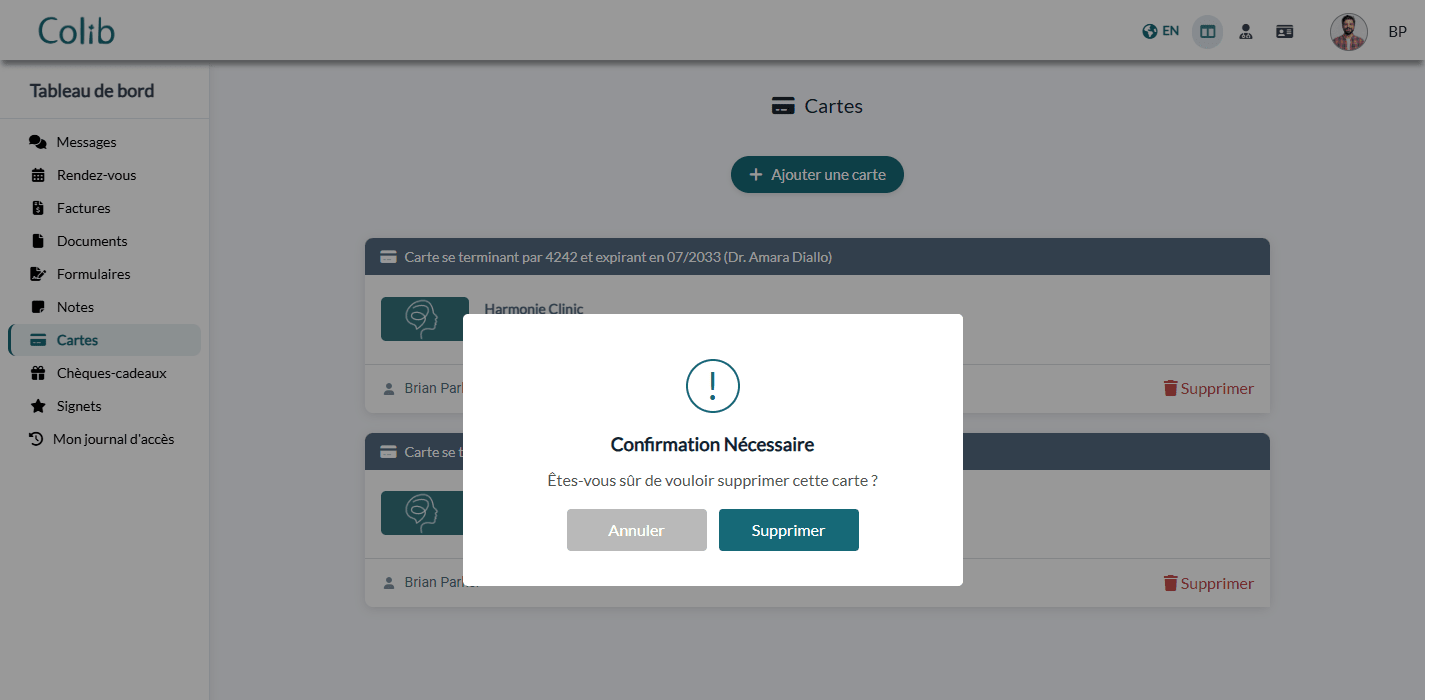Click the Formulaires pen icon
Screen dimensions: 1440x700
click(38, 274)
